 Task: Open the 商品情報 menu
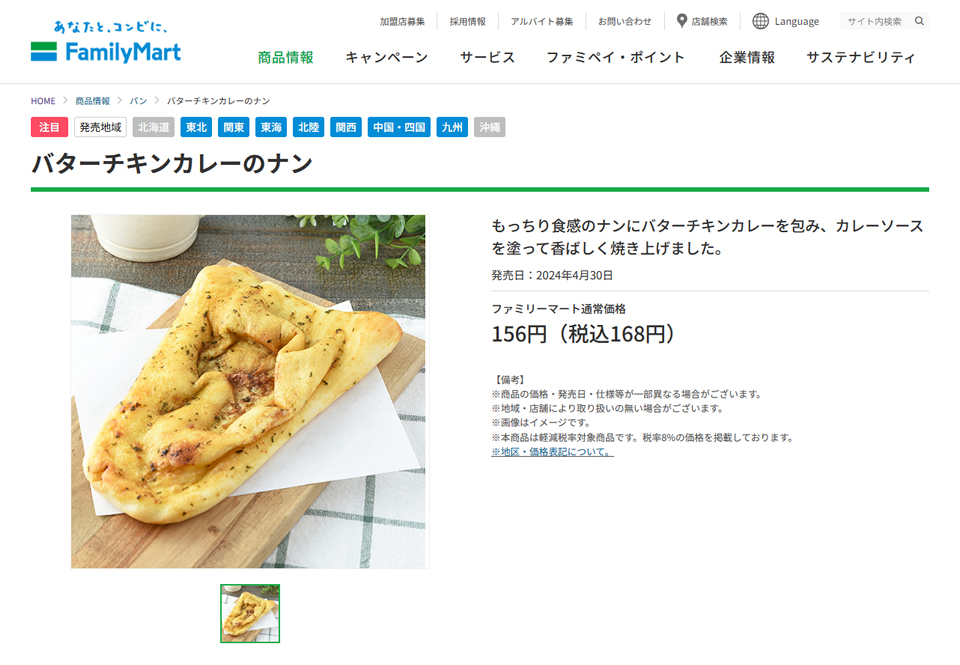(285, 58)
